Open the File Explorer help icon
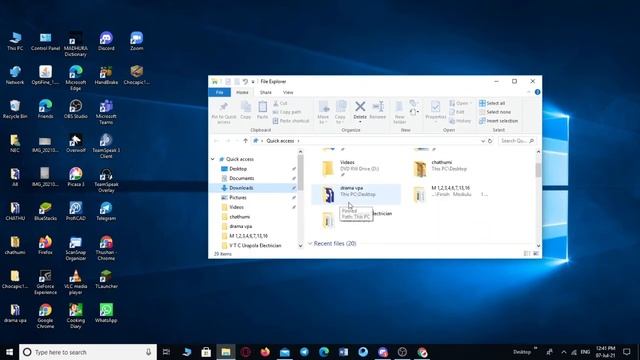 538,92
